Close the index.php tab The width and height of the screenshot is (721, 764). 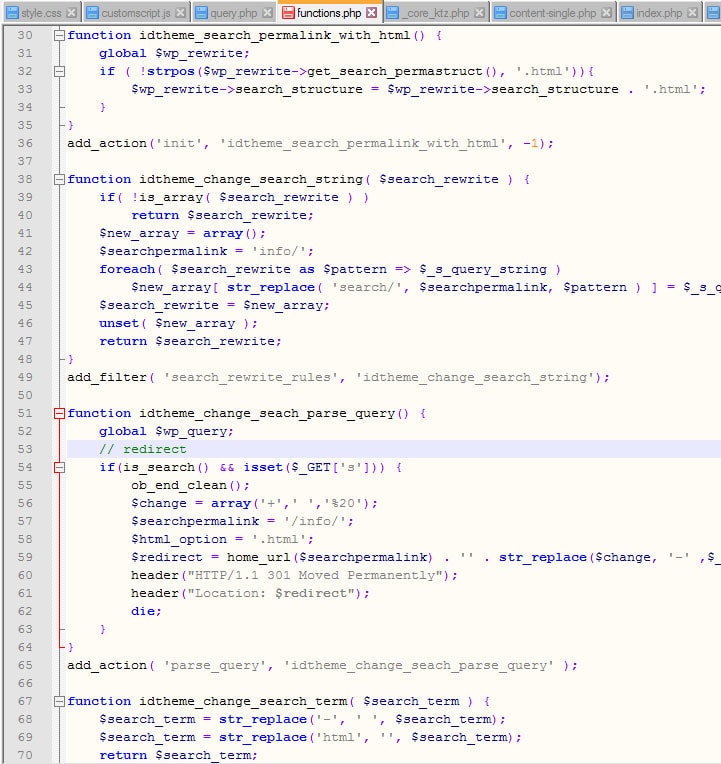[692, 13]
